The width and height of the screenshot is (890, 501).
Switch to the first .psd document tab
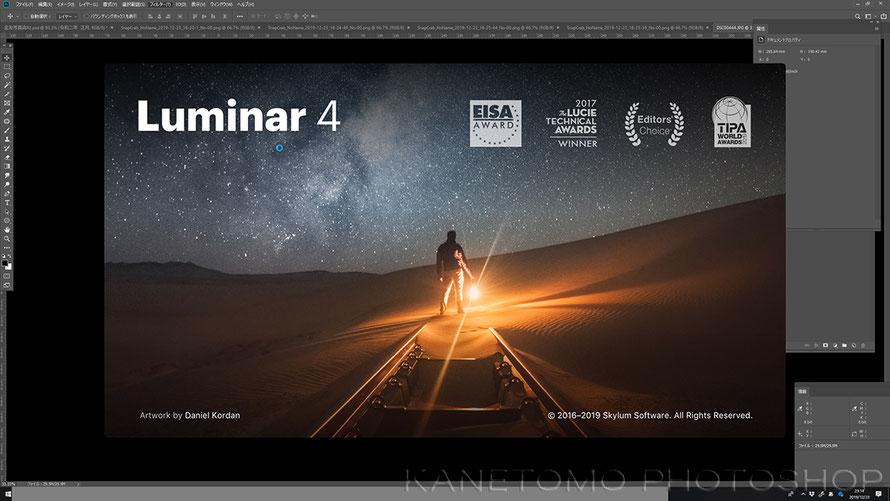[x=58, y=27]
